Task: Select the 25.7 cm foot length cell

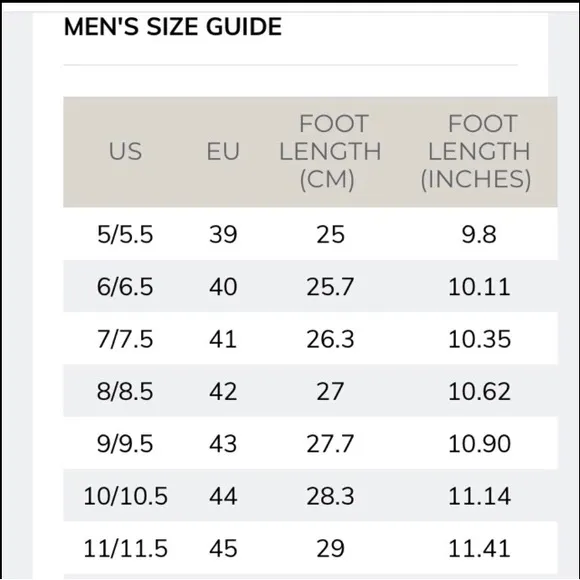Action: pos(330,287)
